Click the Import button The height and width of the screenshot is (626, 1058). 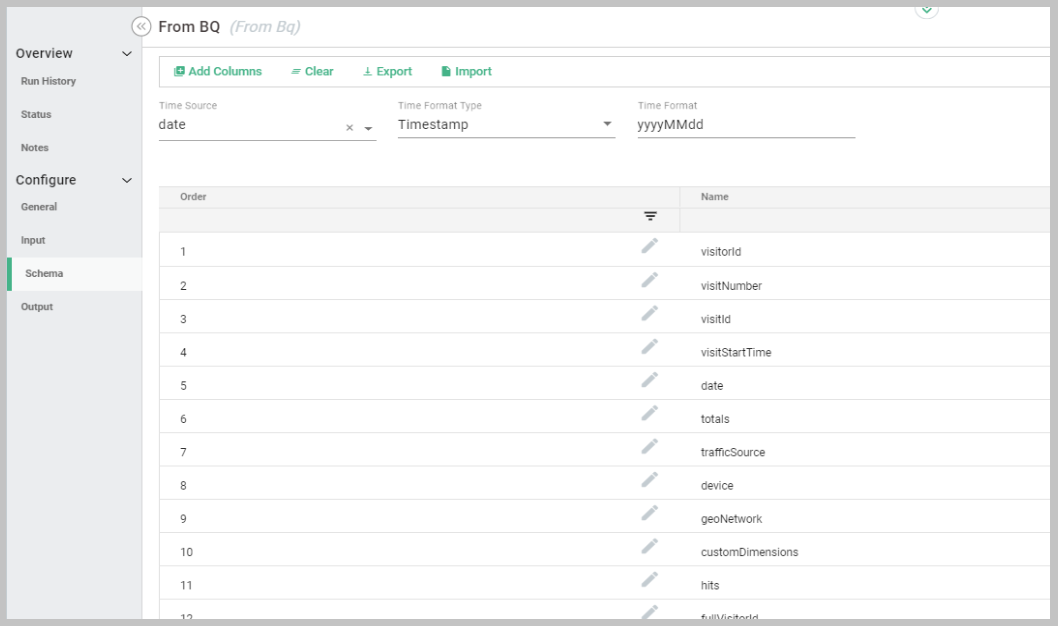466,72
